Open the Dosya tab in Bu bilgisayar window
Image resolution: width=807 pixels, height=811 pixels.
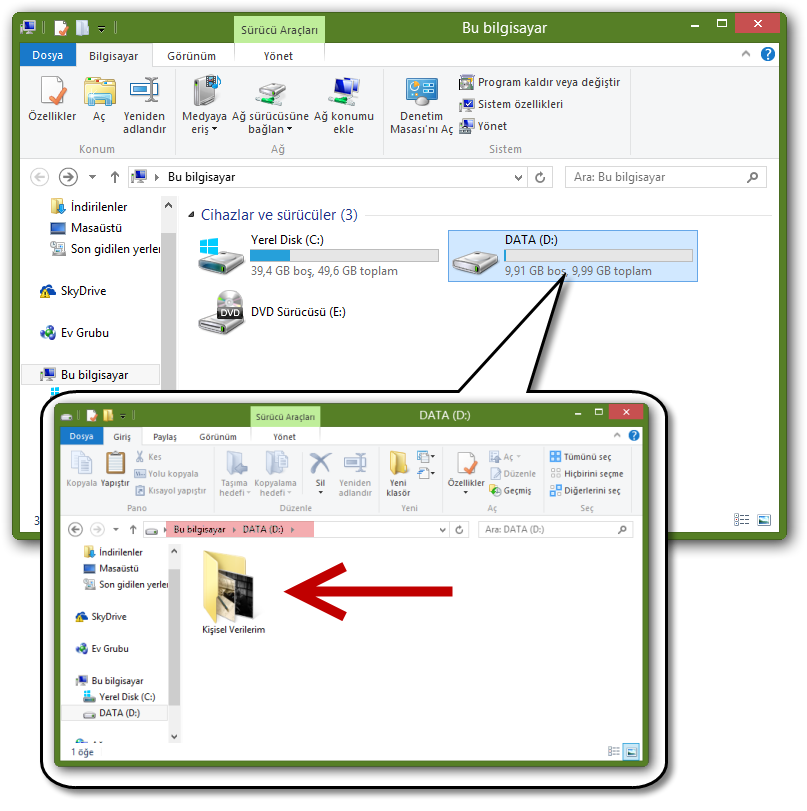tap(48, 55)
